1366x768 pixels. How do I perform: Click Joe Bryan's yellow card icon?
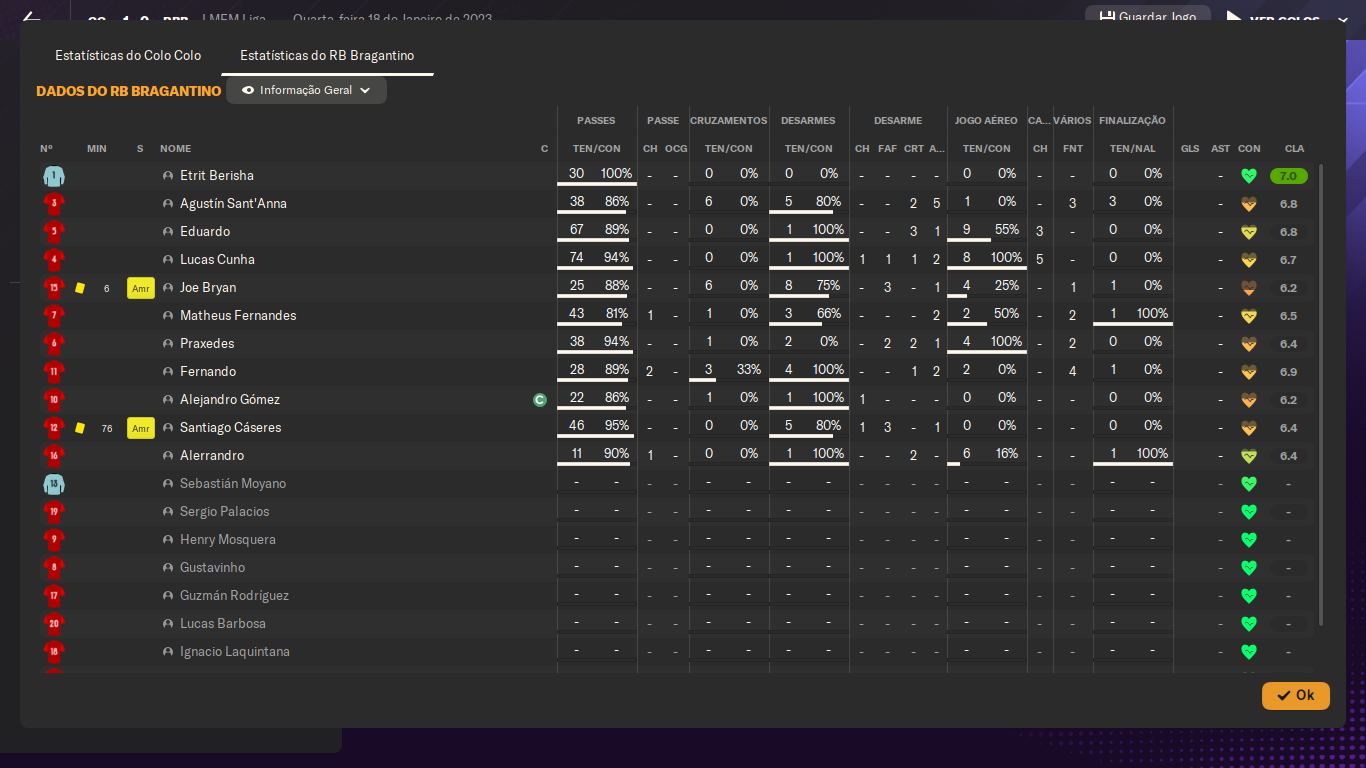(x=80, y=288)
